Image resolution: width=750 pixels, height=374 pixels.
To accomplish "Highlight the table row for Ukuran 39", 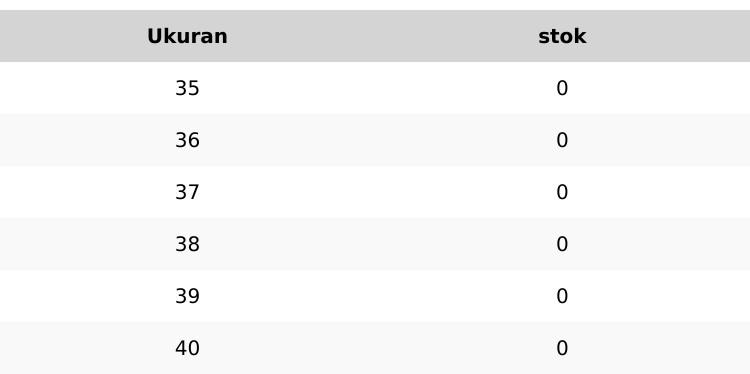I will point(375,296).
